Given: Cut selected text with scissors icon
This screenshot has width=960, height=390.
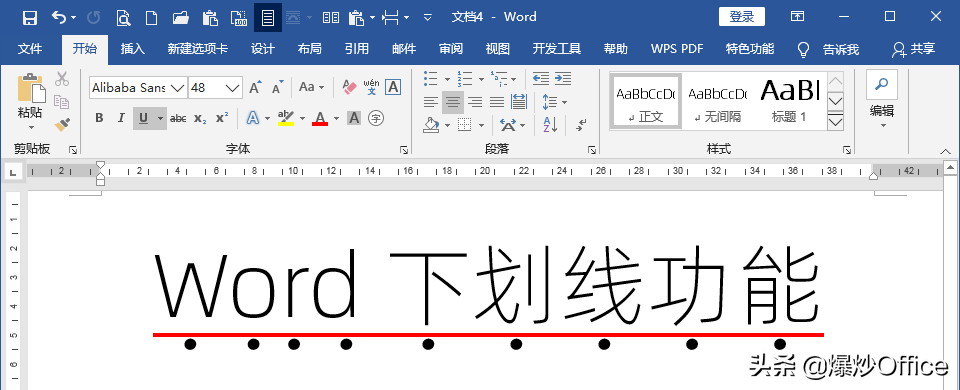Looking at the screenshot, I should [62, 78].
